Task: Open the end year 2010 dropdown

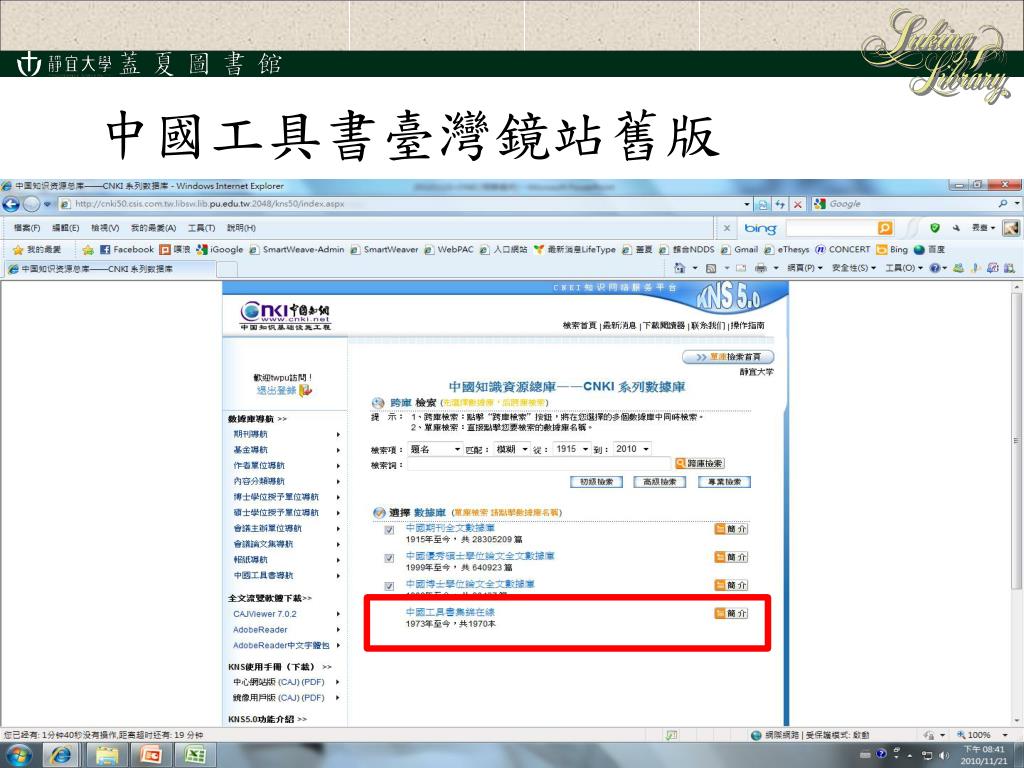Action: pos(632,449)
